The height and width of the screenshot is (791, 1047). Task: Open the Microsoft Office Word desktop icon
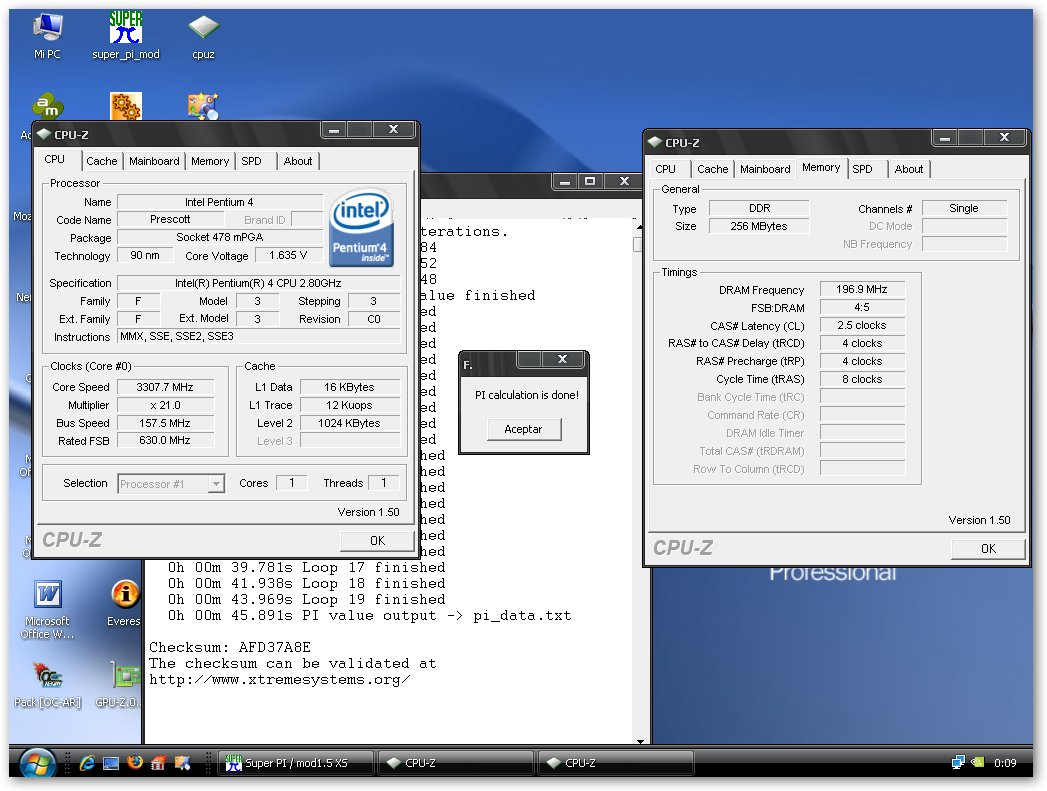(x=47, y=609)
